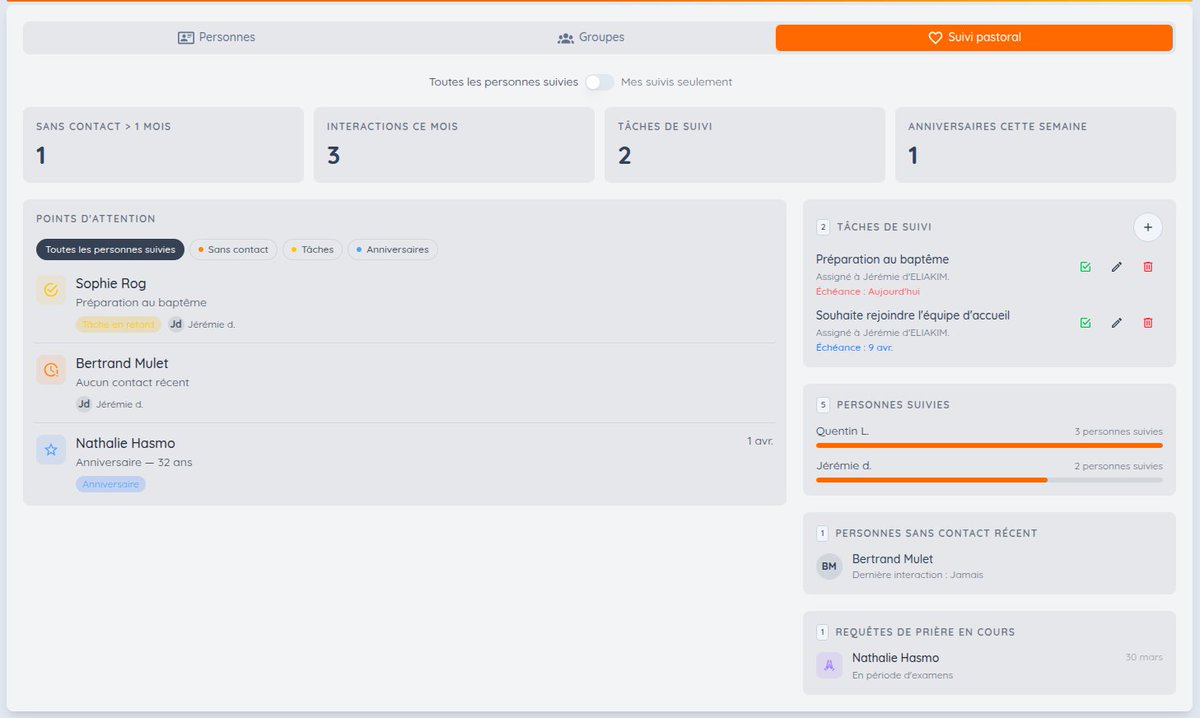Click the 1 avr. date on Nathalie Hasmo row
Screen dimensions: 1200x718
(759, 441)
